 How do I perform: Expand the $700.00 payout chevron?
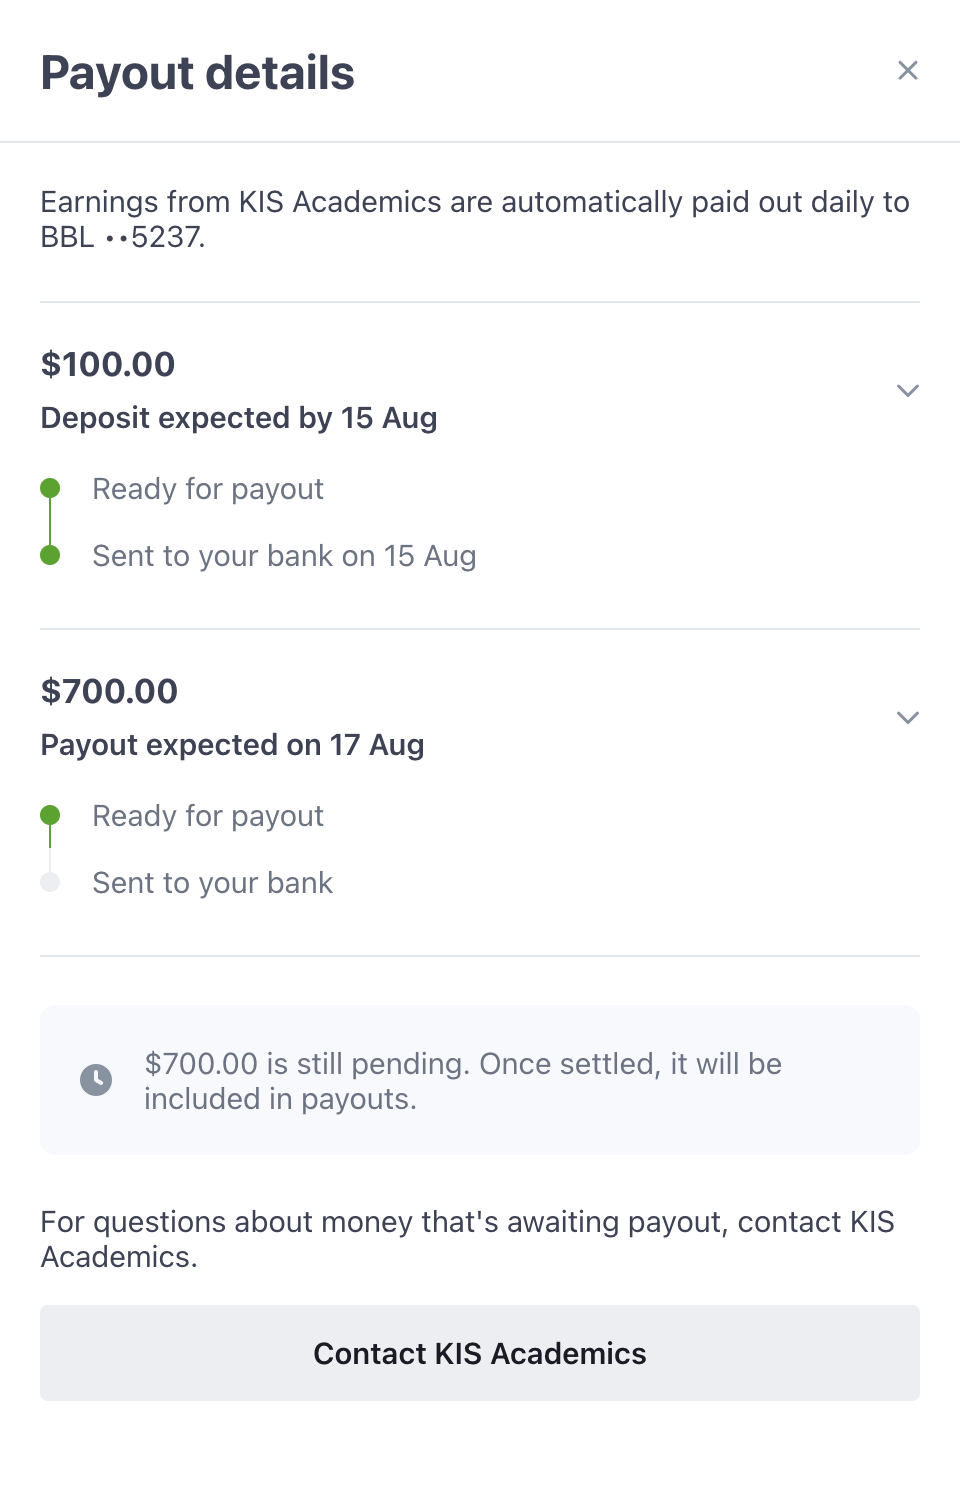coord(907,718)
